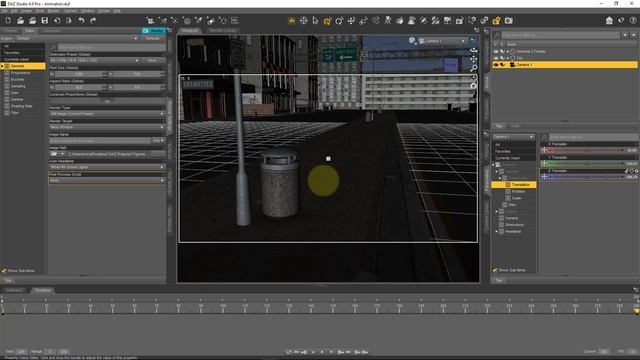Open the File menu

click(4, 11)
